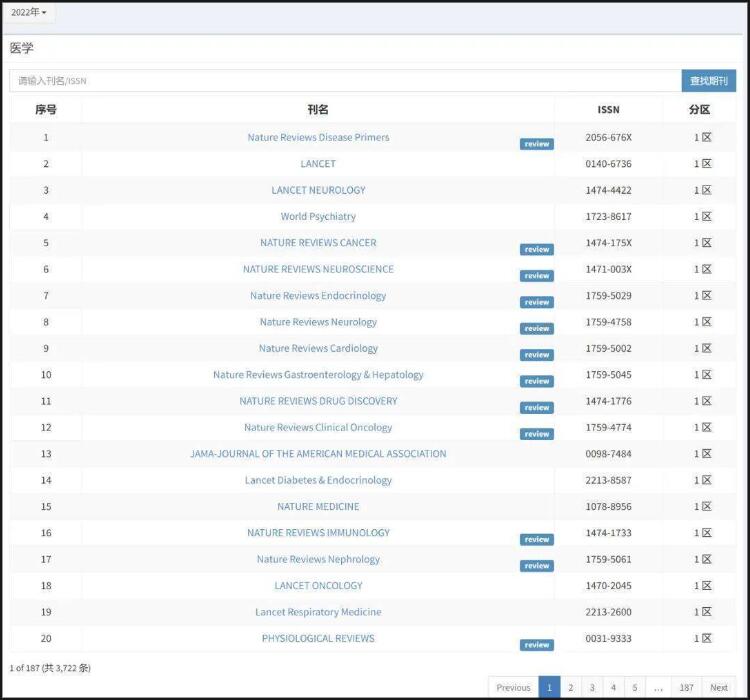750x700 pixels.
Task: Go to page 2 of results
Action: pyautogui.click(x=570, y=687)
